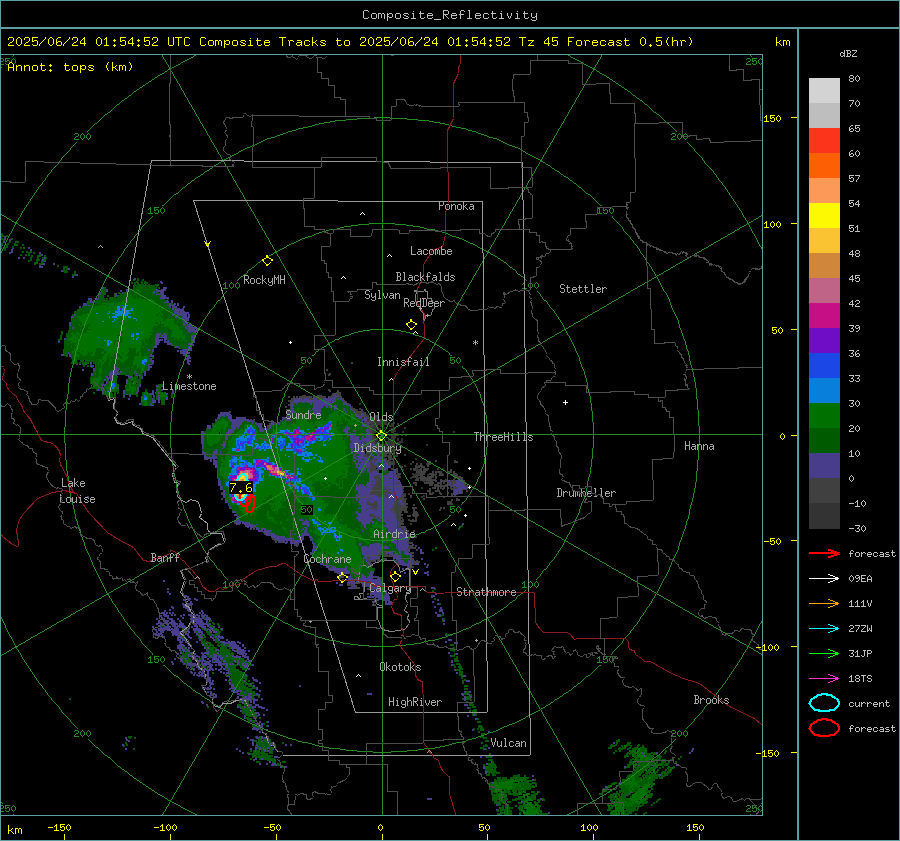Click the red swatch between 65 and 60 dBZ

(x=824, y=141)
